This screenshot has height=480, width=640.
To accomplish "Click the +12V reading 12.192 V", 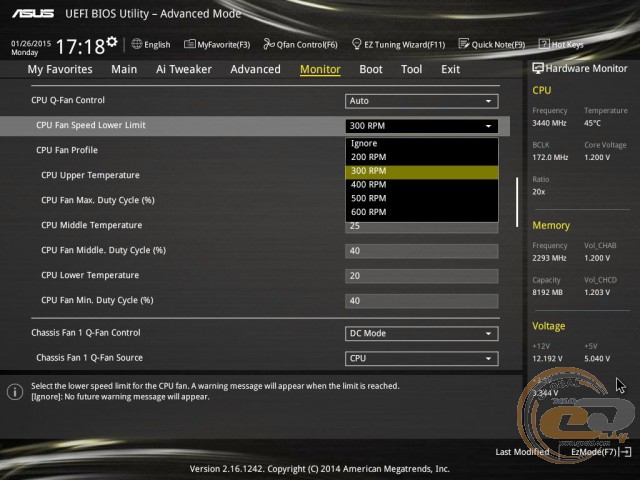I will 547,358.
